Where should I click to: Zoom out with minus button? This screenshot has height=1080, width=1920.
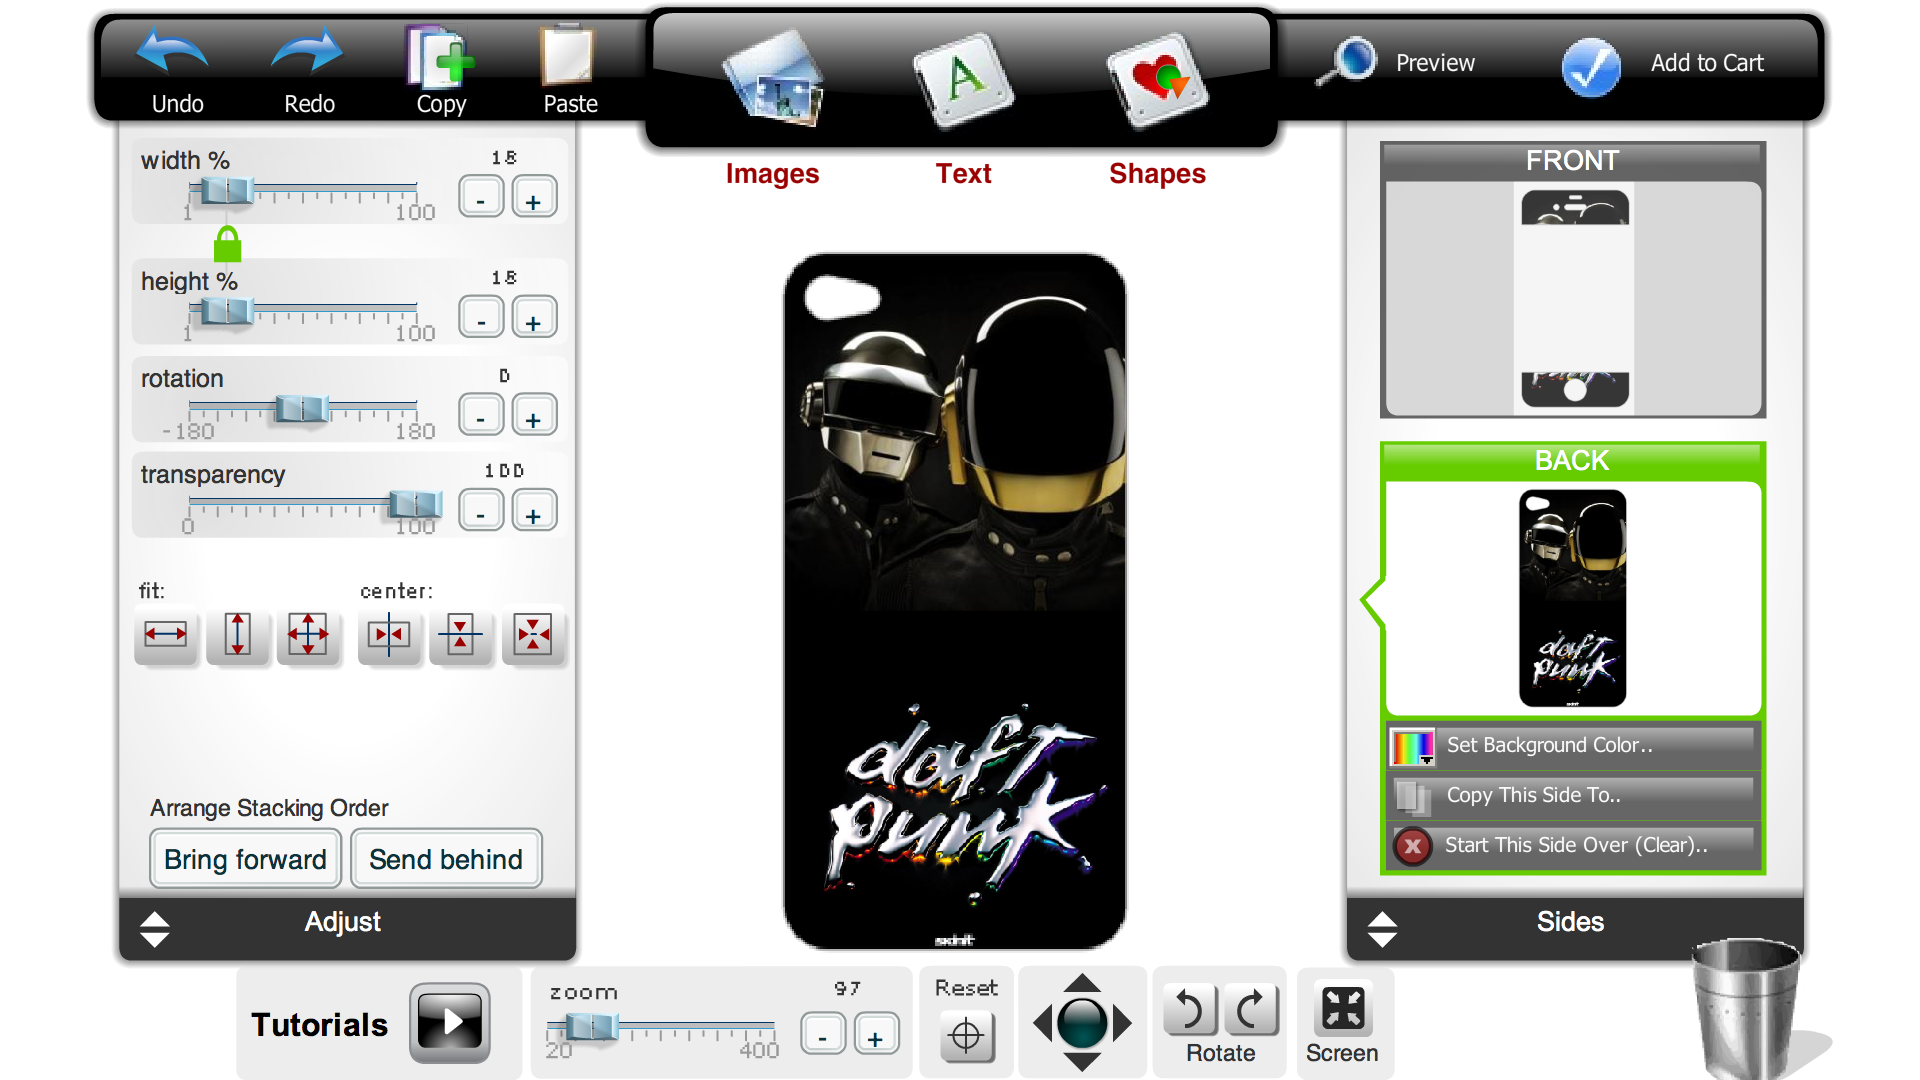coord(823,1034)
